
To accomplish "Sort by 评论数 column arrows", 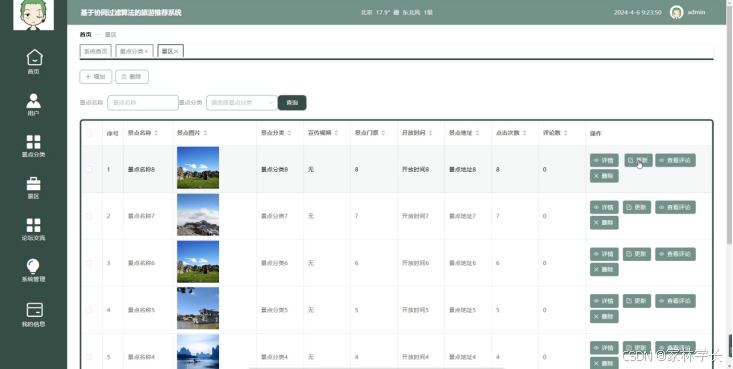I will pyautogui.click(x=565, y=133).
